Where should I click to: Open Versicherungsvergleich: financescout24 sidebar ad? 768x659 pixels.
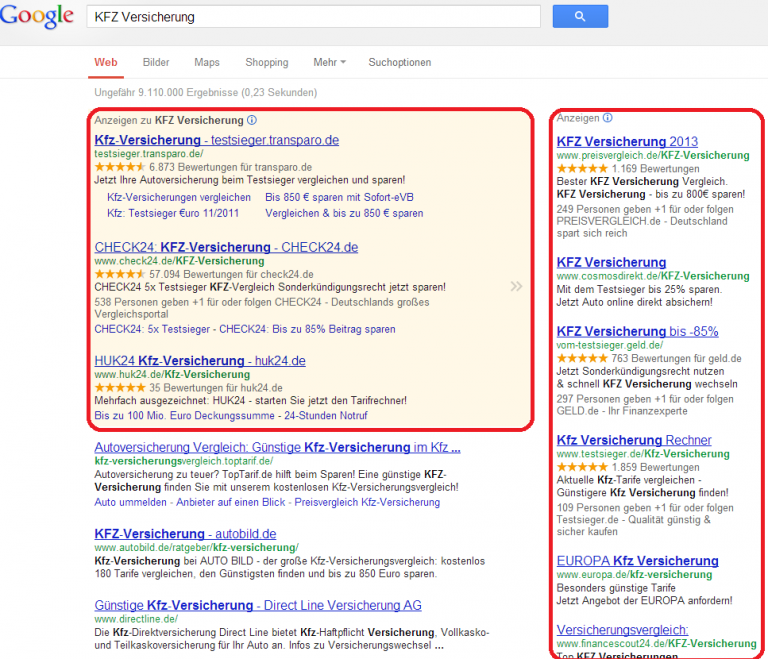pyautogui.click(x=623, y=630)
